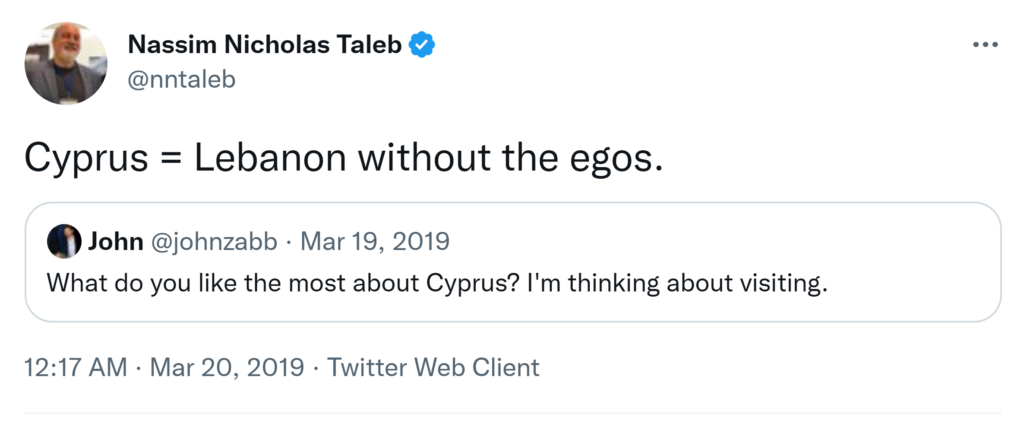The height and width of the screenshot is (440, 1024).
Task: Click the 12:17 AM timestamp
Action: (76, 367)
